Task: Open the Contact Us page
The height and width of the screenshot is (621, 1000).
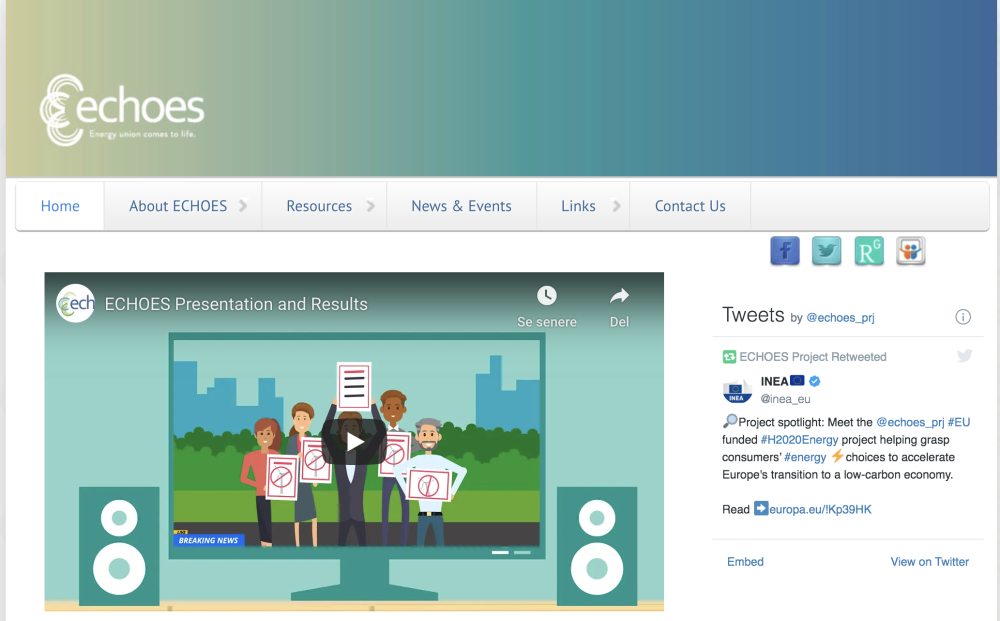Action: coord(690,206)
